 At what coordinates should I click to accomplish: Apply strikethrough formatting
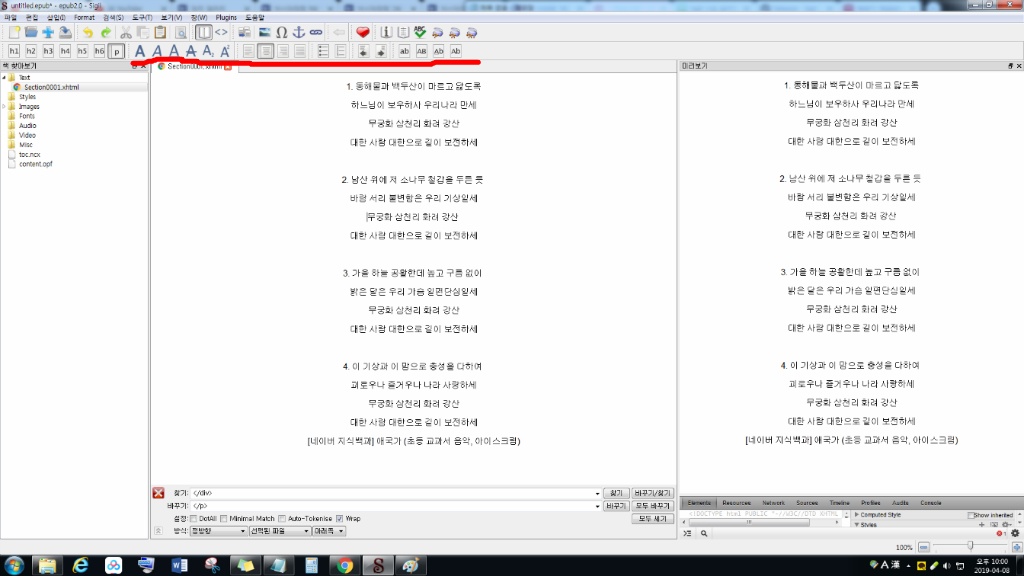(x=191, y=51)
